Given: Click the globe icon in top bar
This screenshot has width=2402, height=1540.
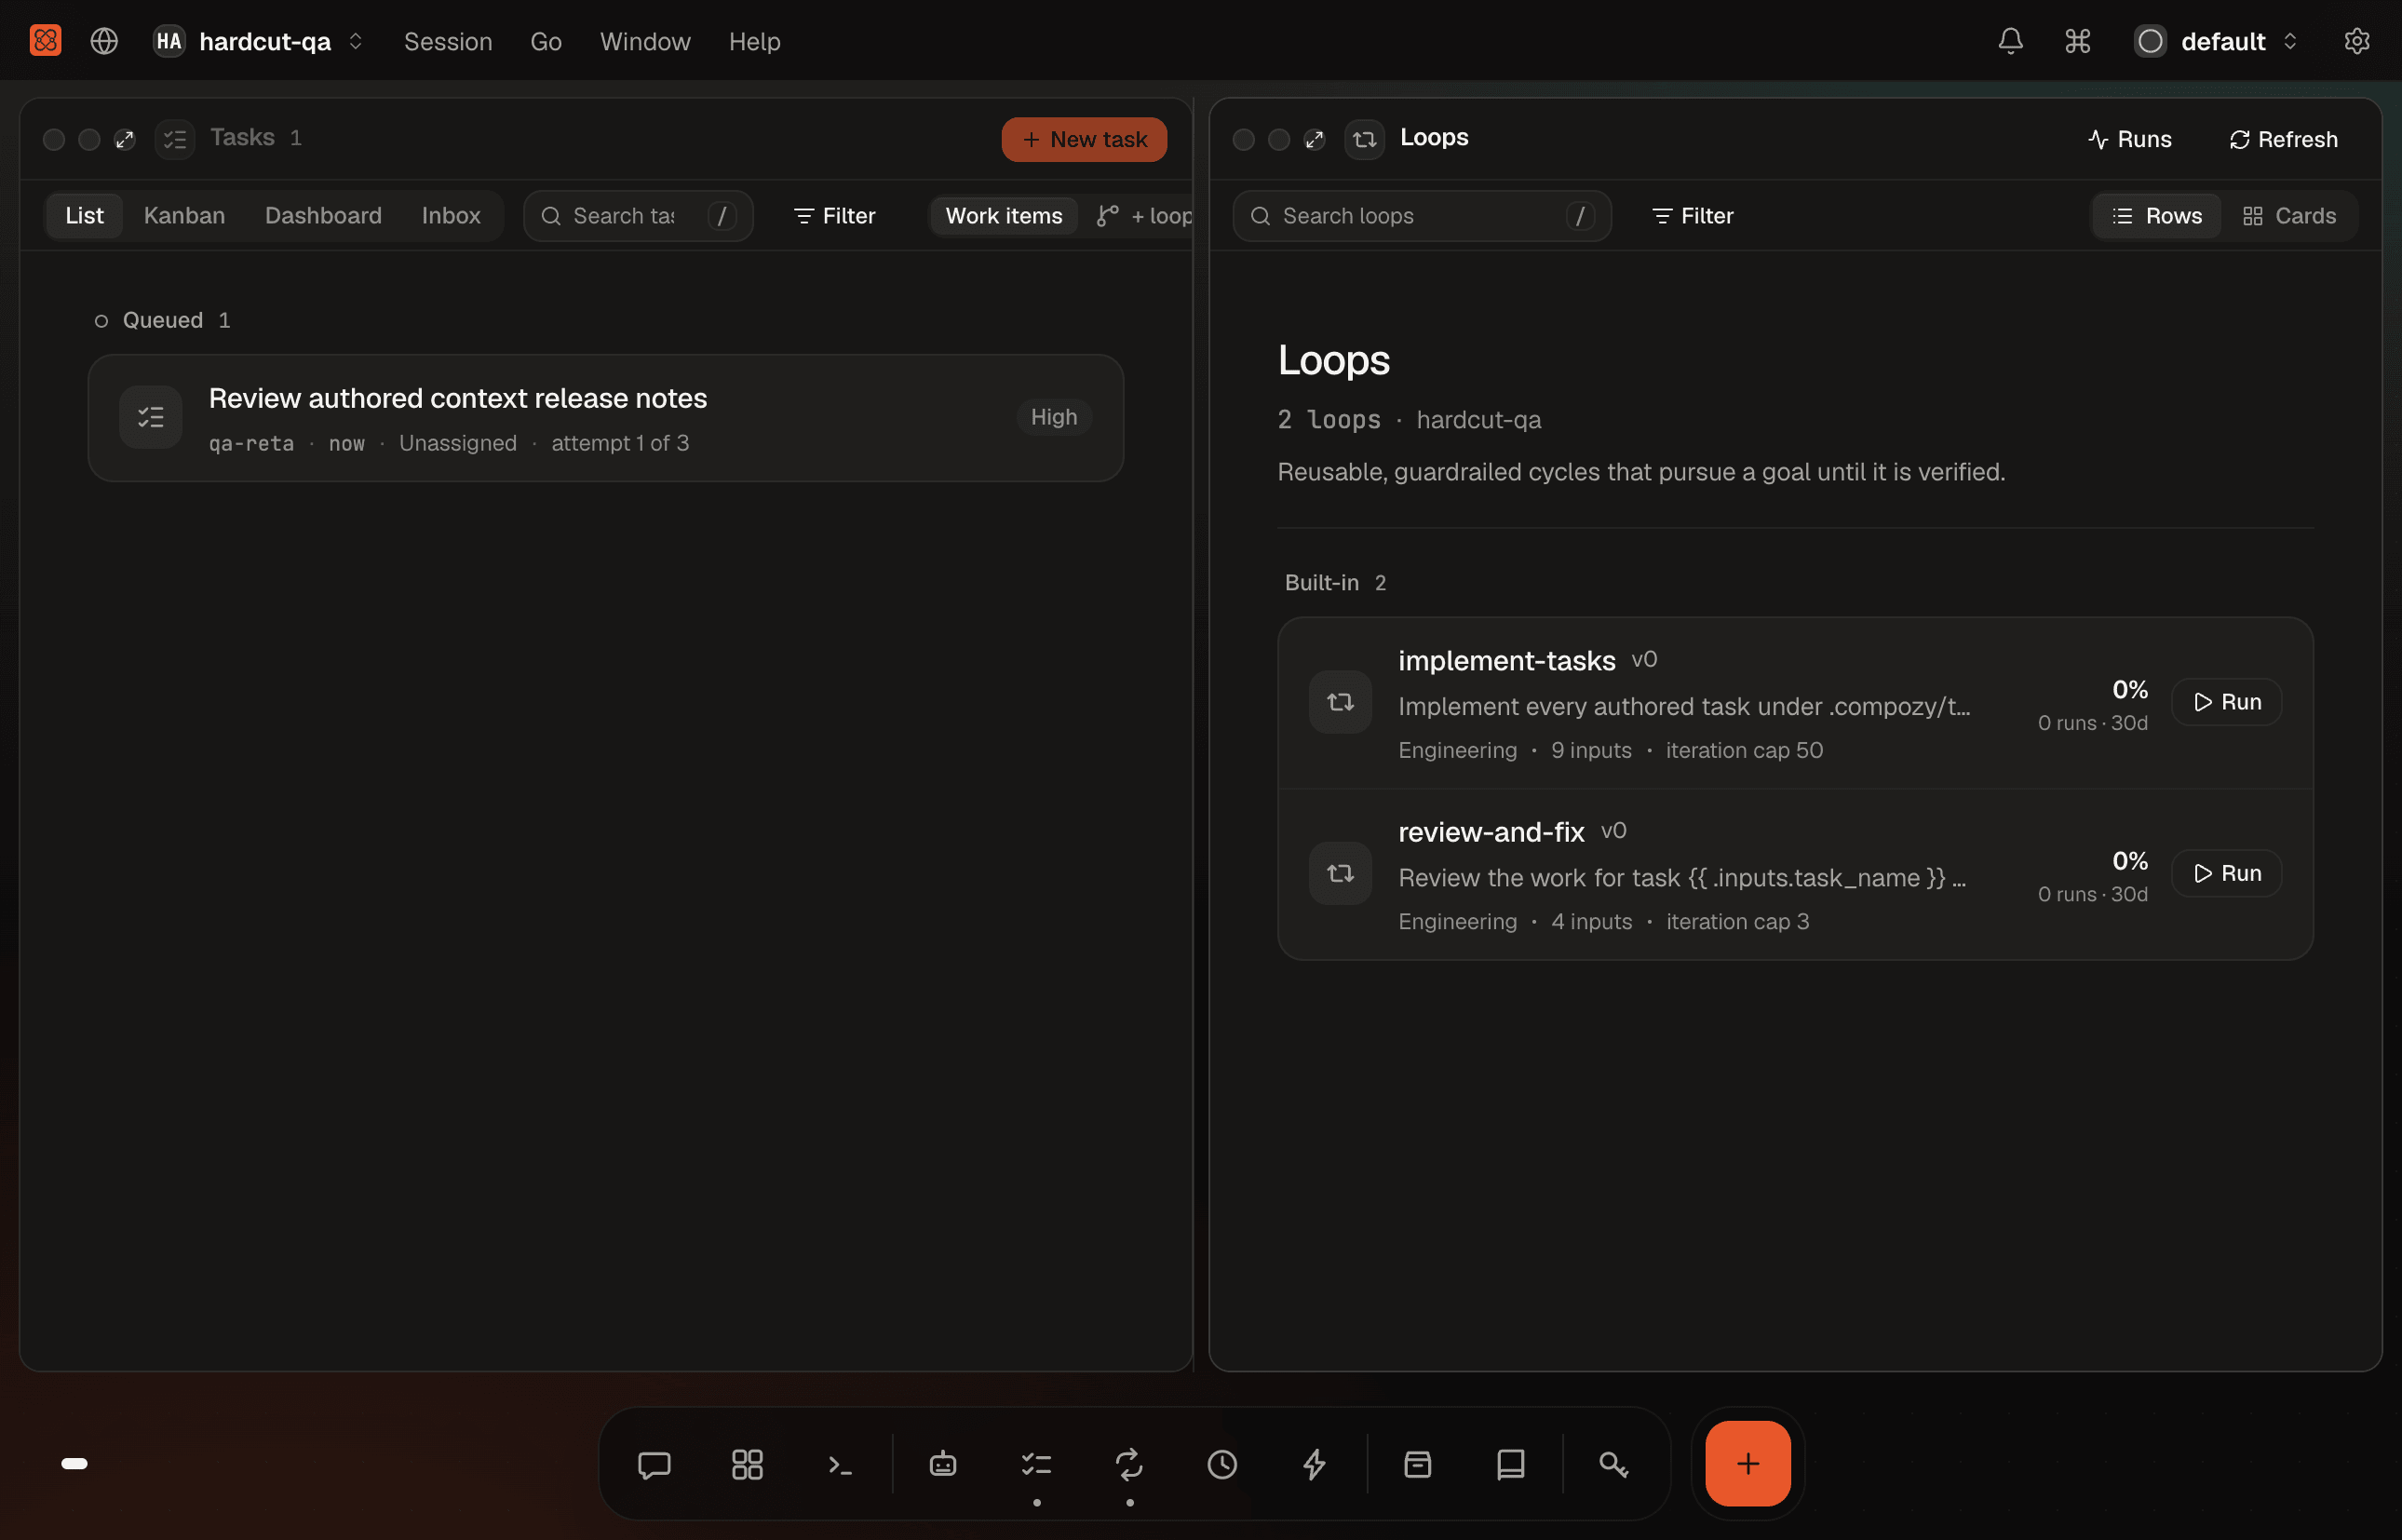Looking at the screenshot, I should 104,41.
